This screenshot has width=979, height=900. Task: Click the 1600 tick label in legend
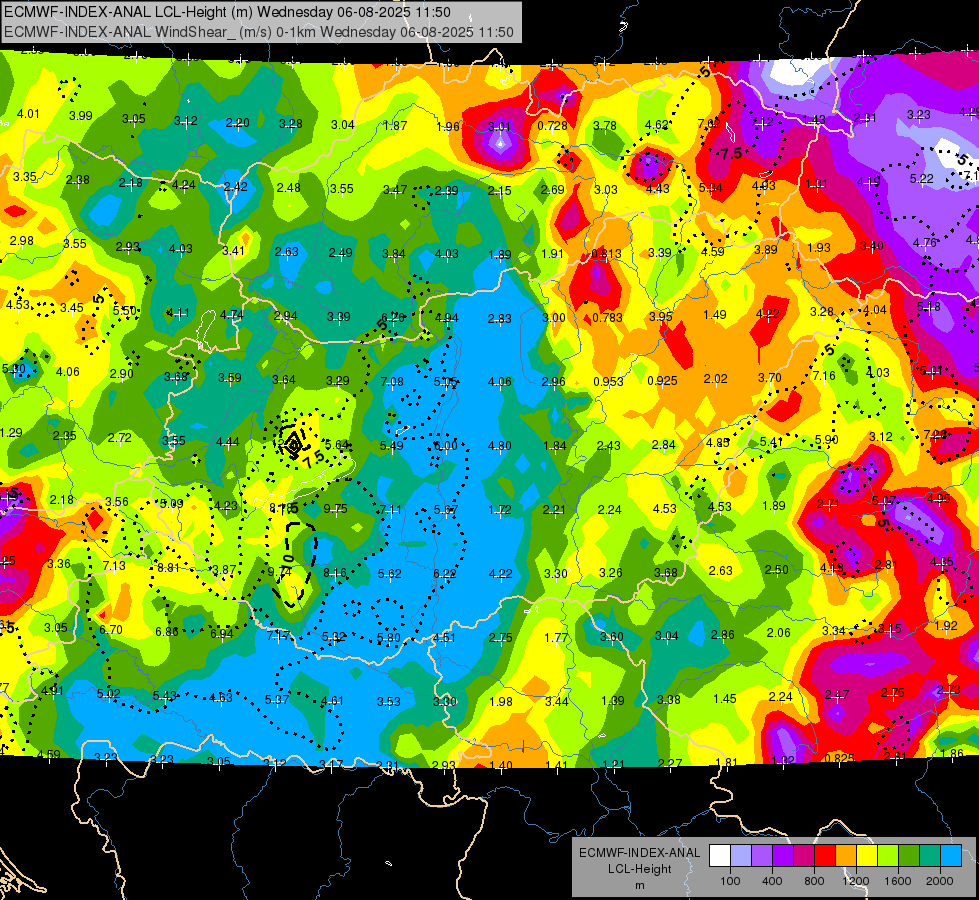coord(897,881)
